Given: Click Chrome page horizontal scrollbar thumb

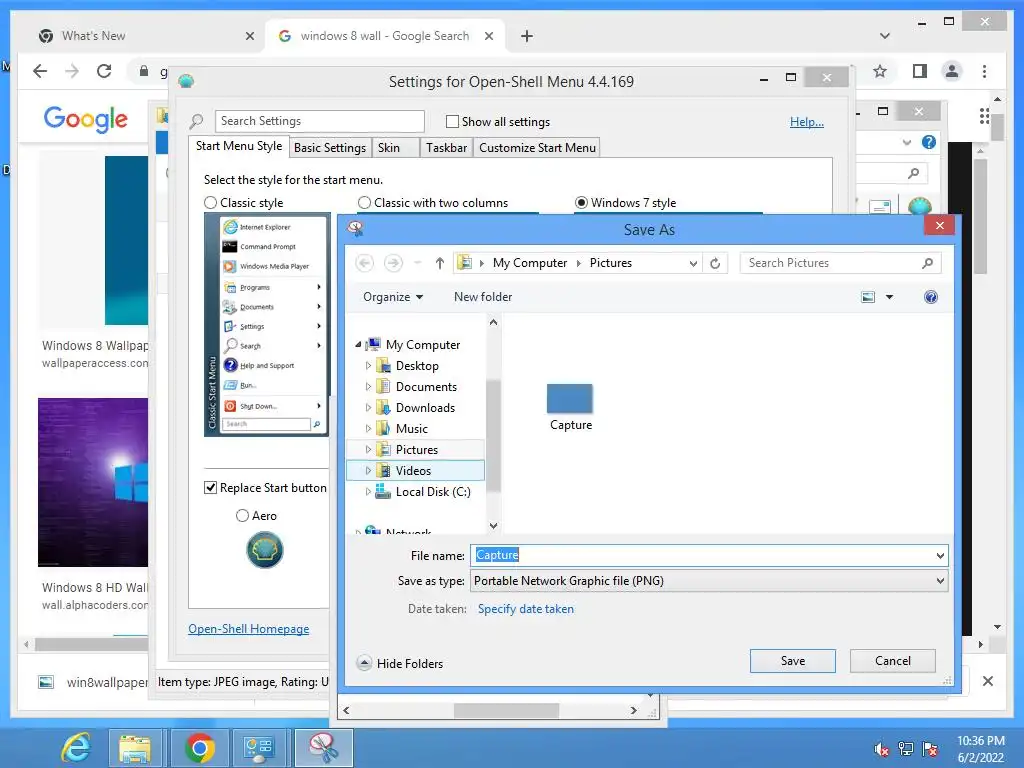Looking at the screenshot, I should [x=91, y=645].
